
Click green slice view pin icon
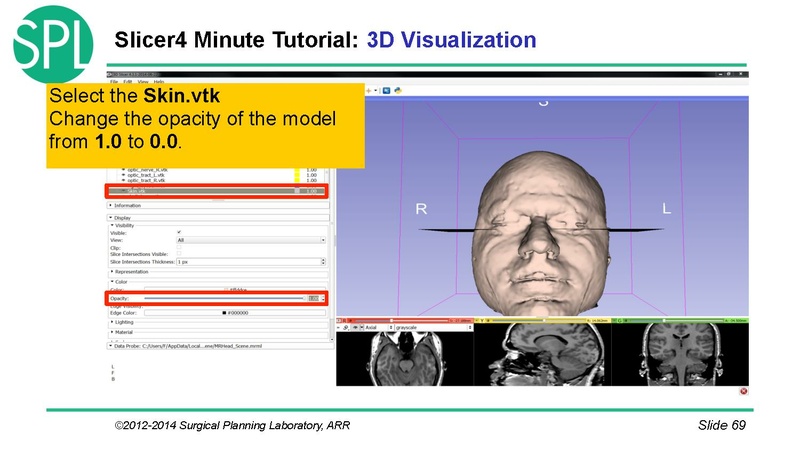615,321
